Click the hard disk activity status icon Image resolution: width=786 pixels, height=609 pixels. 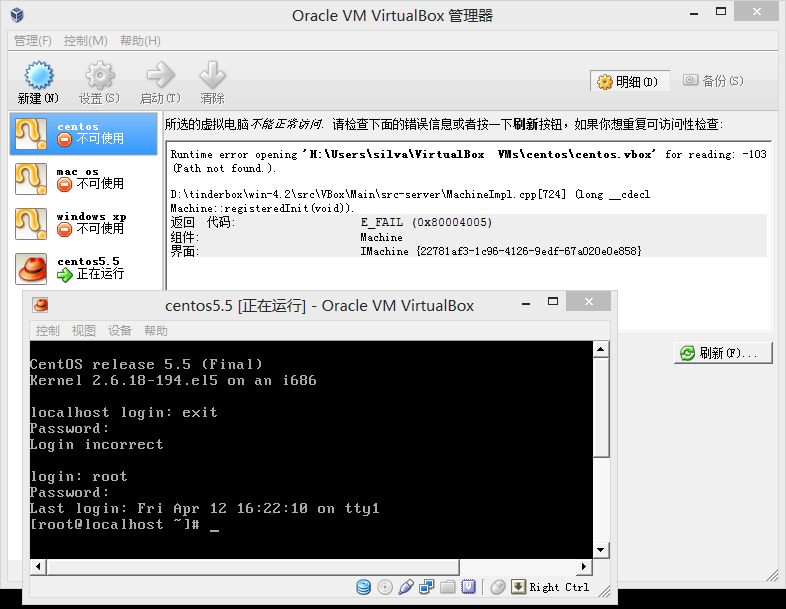[x=363, y=587]
